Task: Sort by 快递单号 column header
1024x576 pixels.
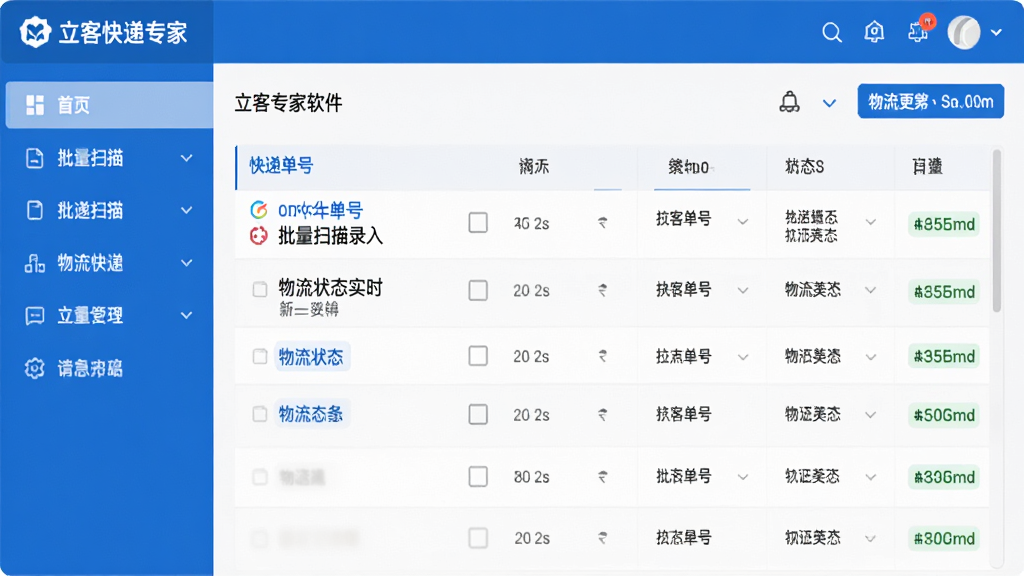Action: click(x=281, y=166)
